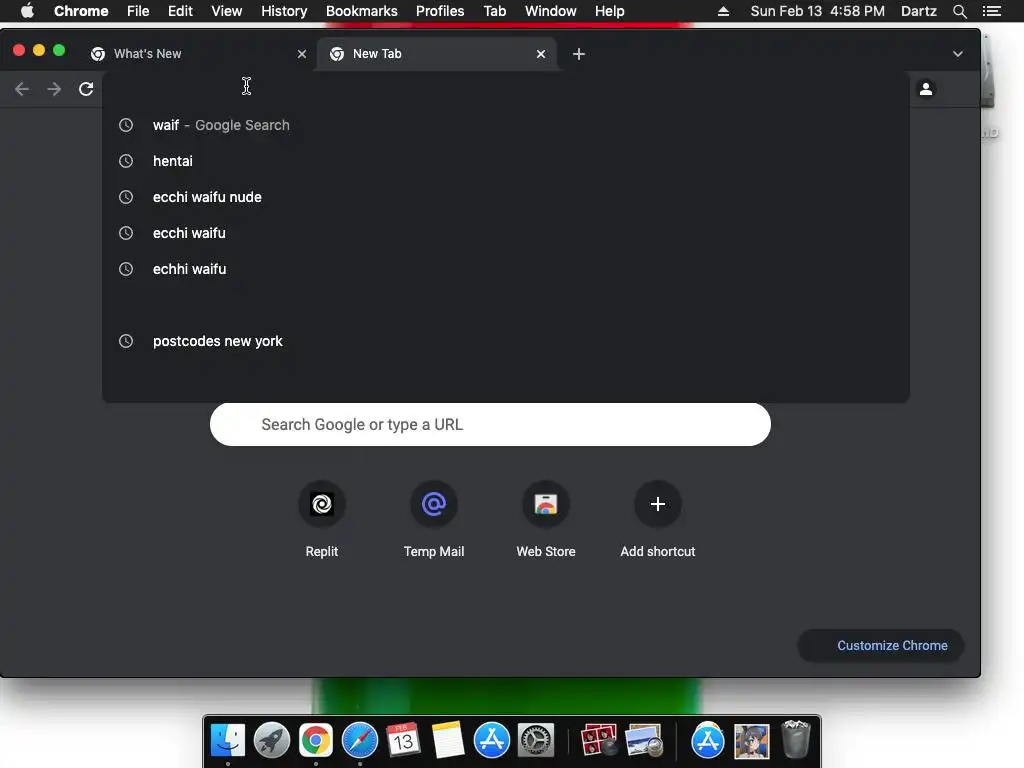Open the Replit shortcut
The width and height of the screenshot is (1024, 768).
click(x=322, y=519)
